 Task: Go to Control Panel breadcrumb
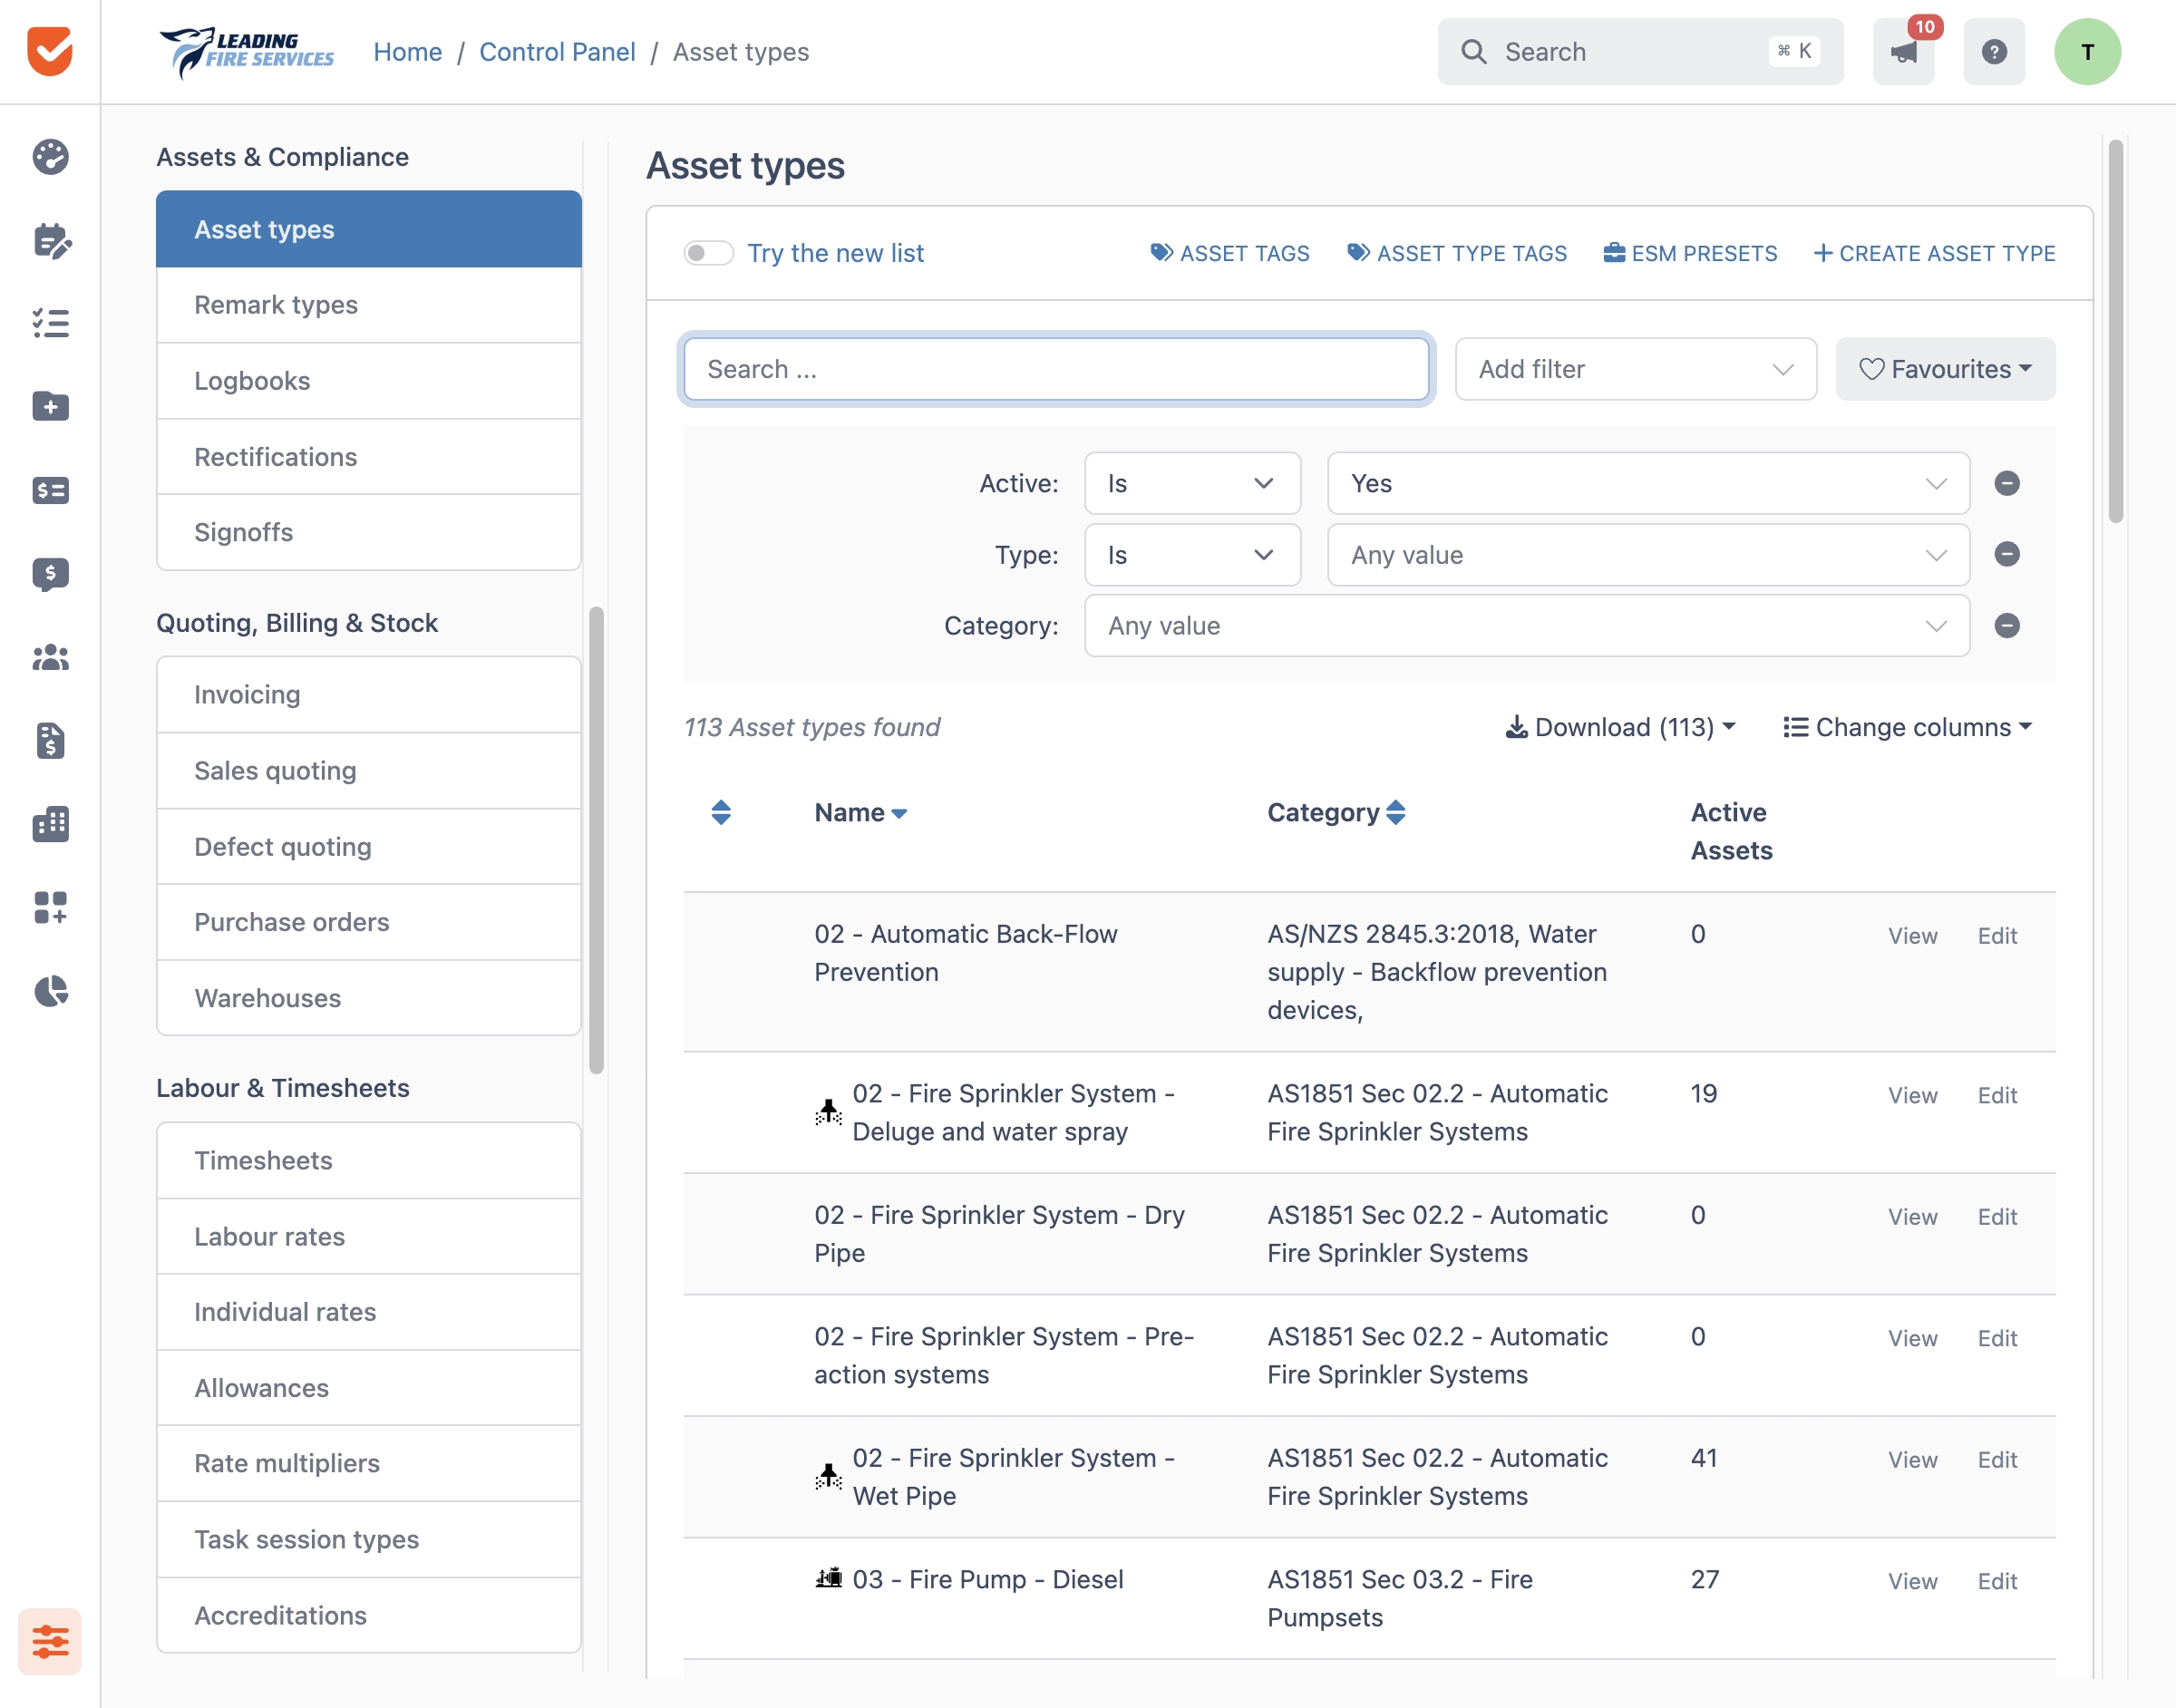(557, 52)
